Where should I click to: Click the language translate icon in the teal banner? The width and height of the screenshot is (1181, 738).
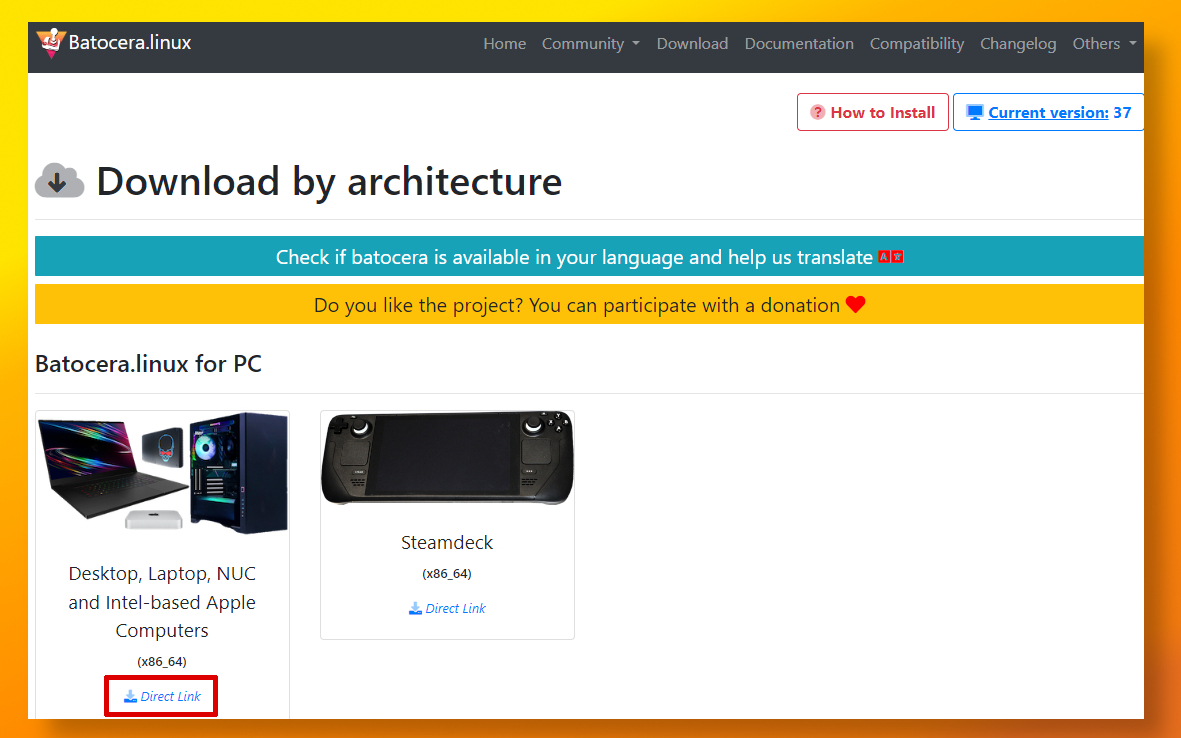pos(890,257)
